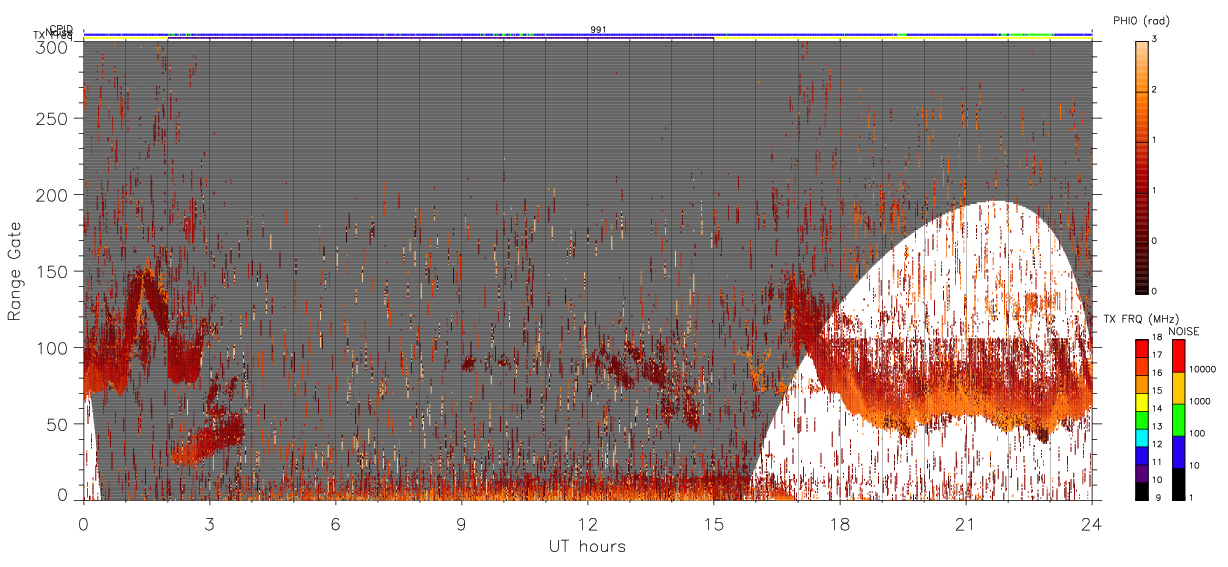Click the green NOISE swatch between 100 and 1000
Viewport: 1228px width, 567px height.
pos(1179,420)
